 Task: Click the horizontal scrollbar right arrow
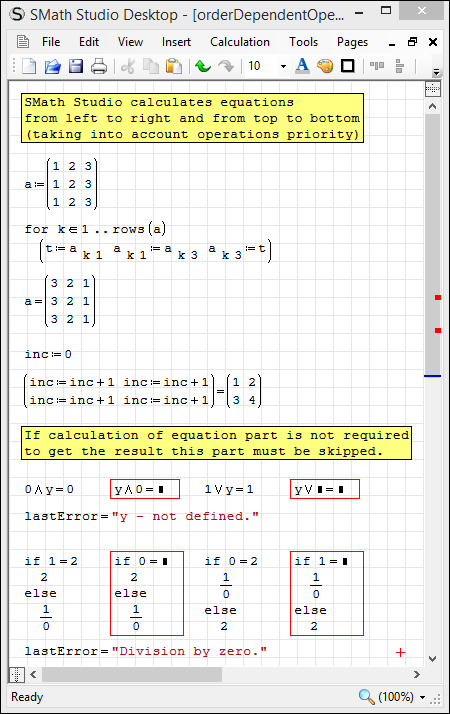click(x=416, y=674)
